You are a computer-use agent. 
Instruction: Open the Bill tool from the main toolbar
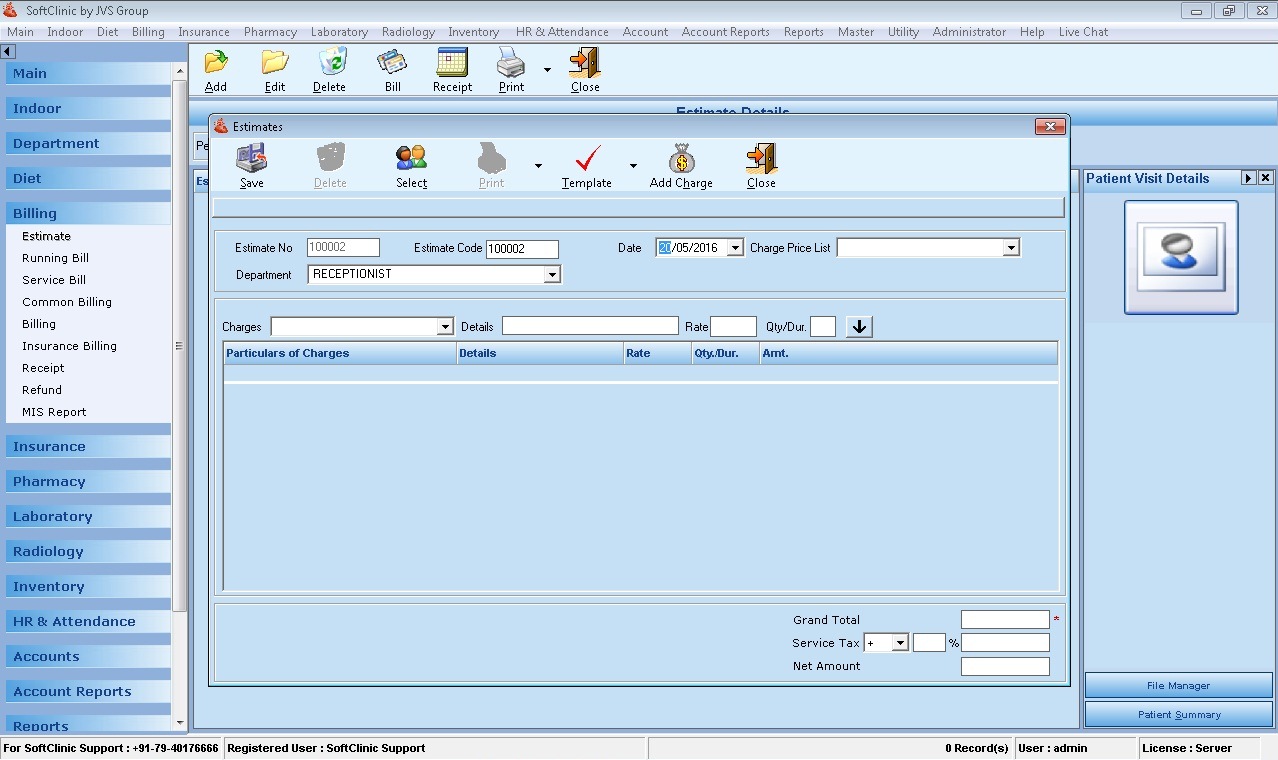[391, 68]
